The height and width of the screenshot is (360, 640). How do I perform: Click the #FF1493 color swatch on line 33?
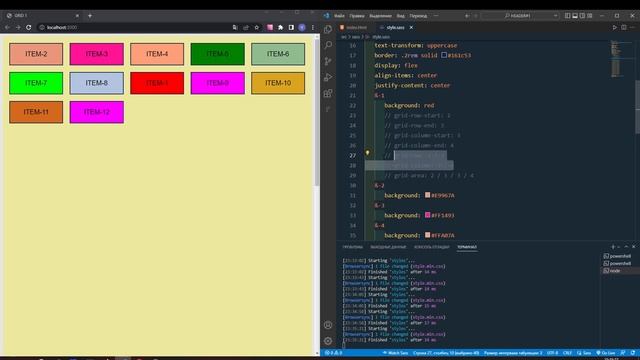(427, 215)
